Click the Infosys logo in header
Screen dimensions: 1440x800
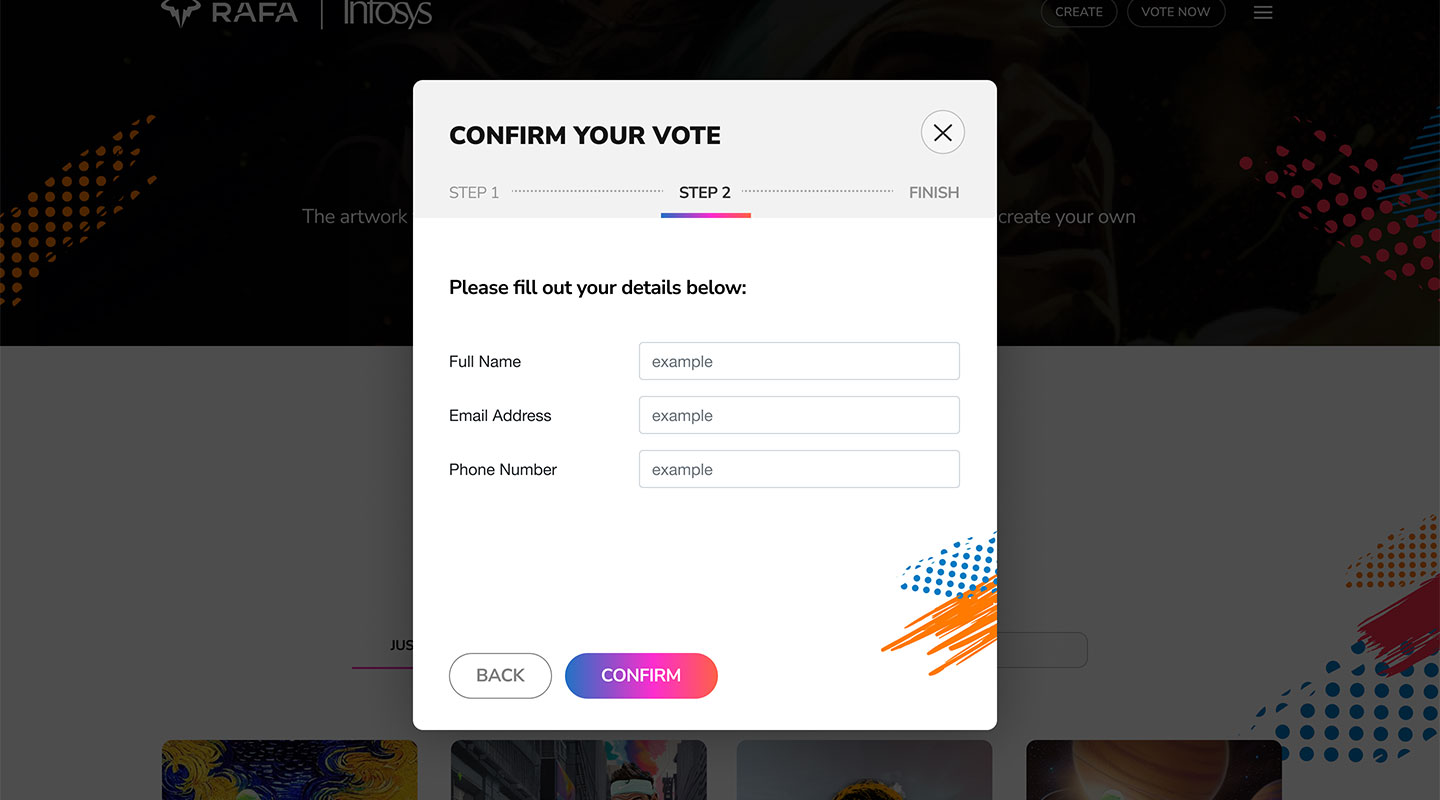click(x=387, y=13)
